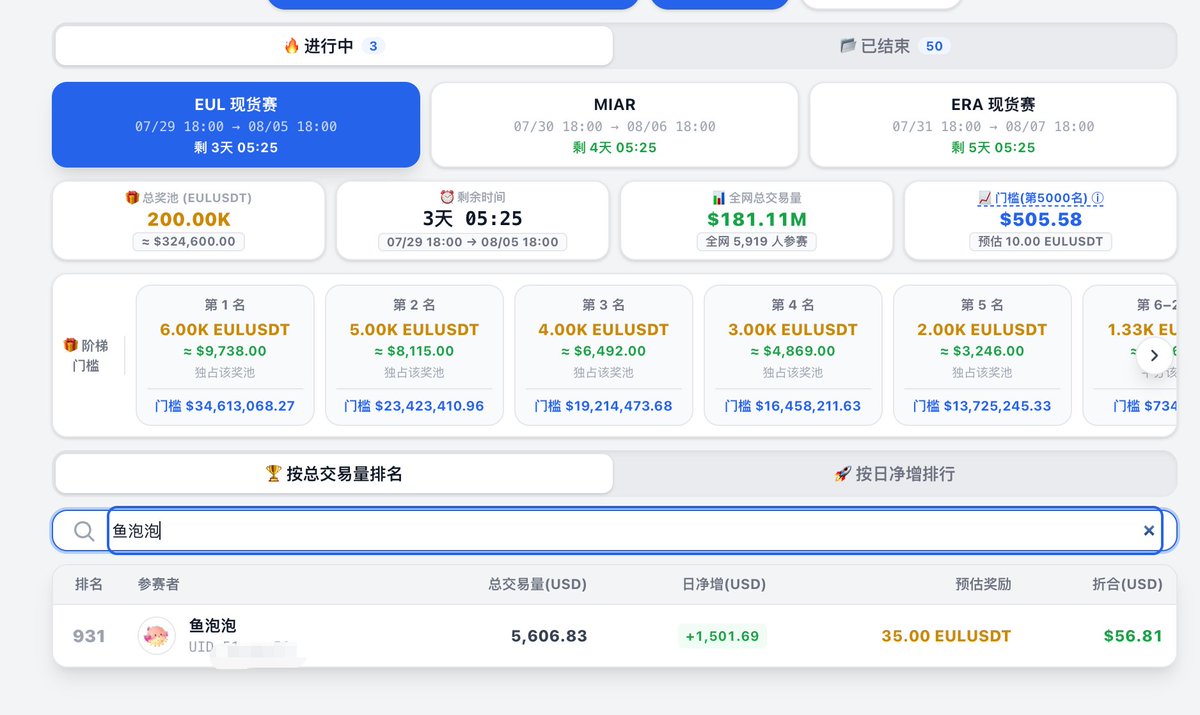
Task: Open the 第 2 名 prize card
Action: (x=414, y=355)
